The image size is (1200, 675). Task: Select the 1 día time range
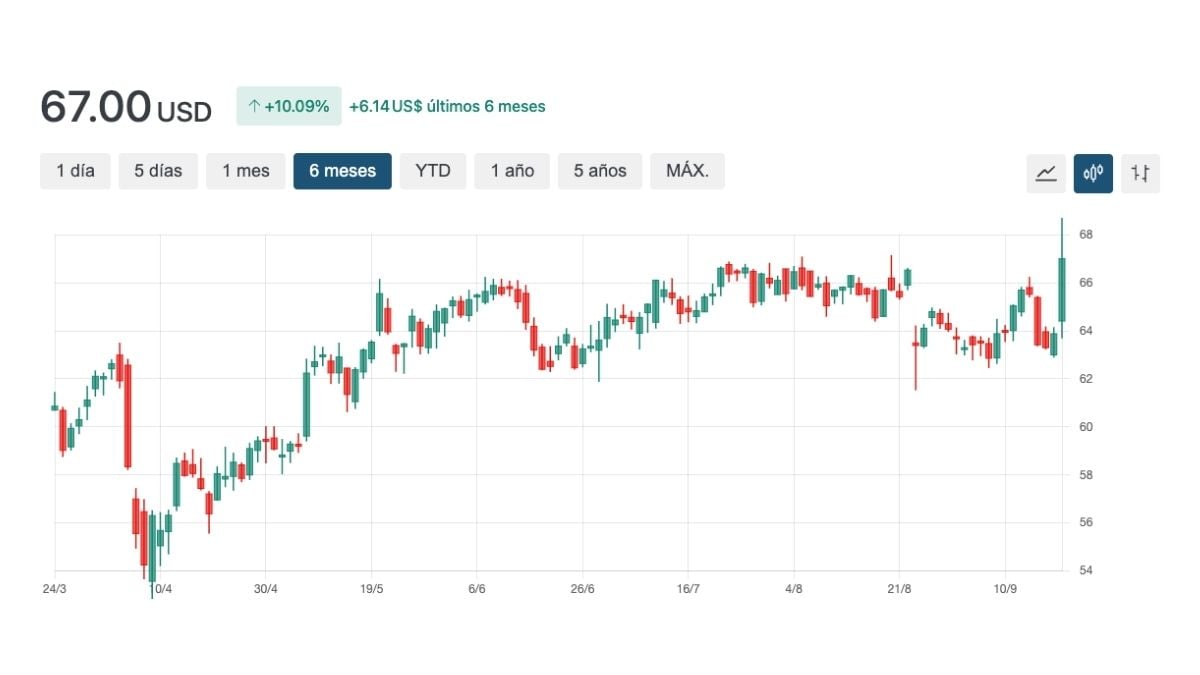(x=75, y=171)
